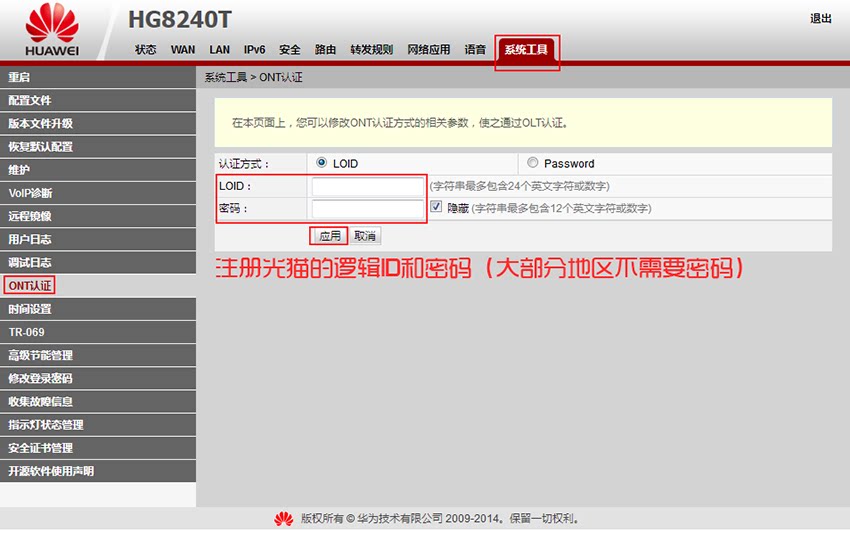Open 时间设置 in the sidebar

coord(98,309)
